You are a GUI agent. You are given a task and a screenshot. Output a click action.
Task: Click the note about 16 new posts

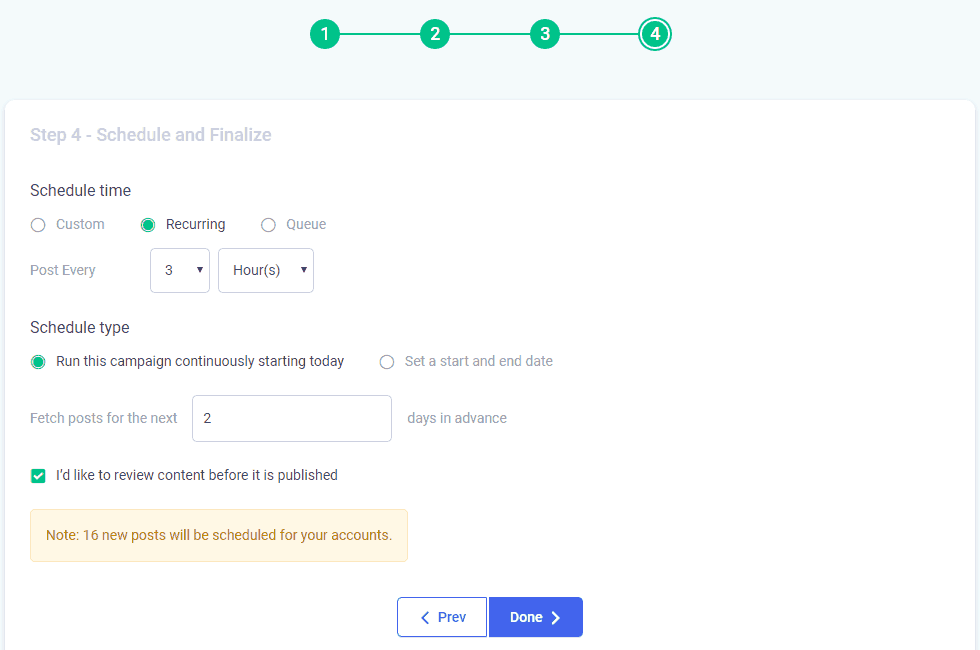219,536
